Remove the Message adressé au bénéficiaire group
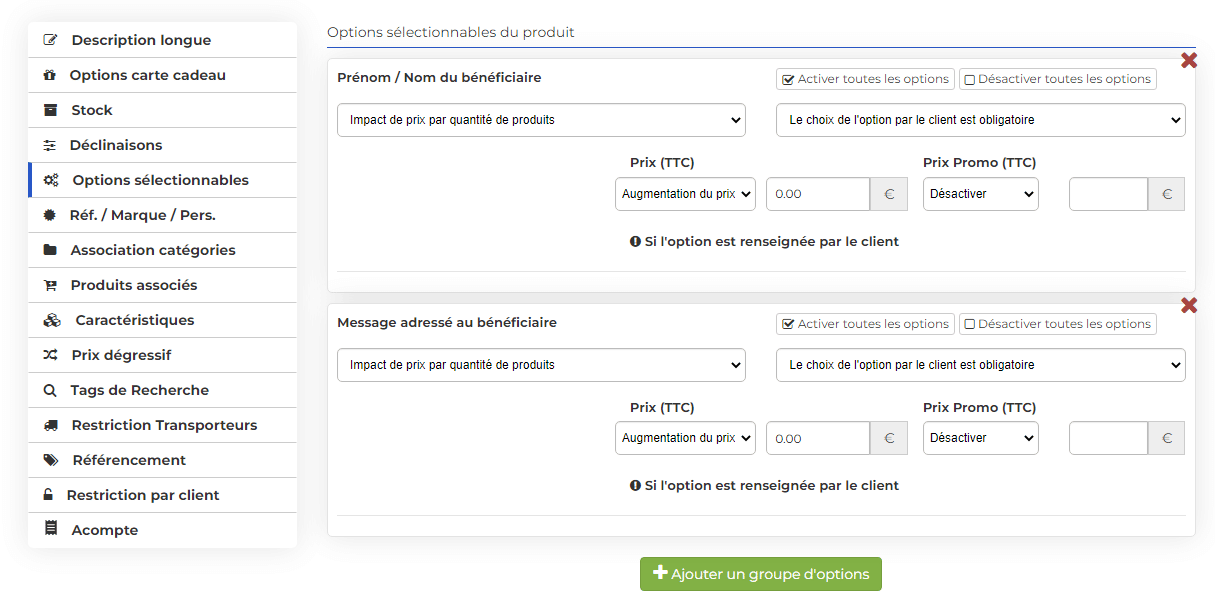Viewport: 1215px width, 614px height. tap(1189, 305)
